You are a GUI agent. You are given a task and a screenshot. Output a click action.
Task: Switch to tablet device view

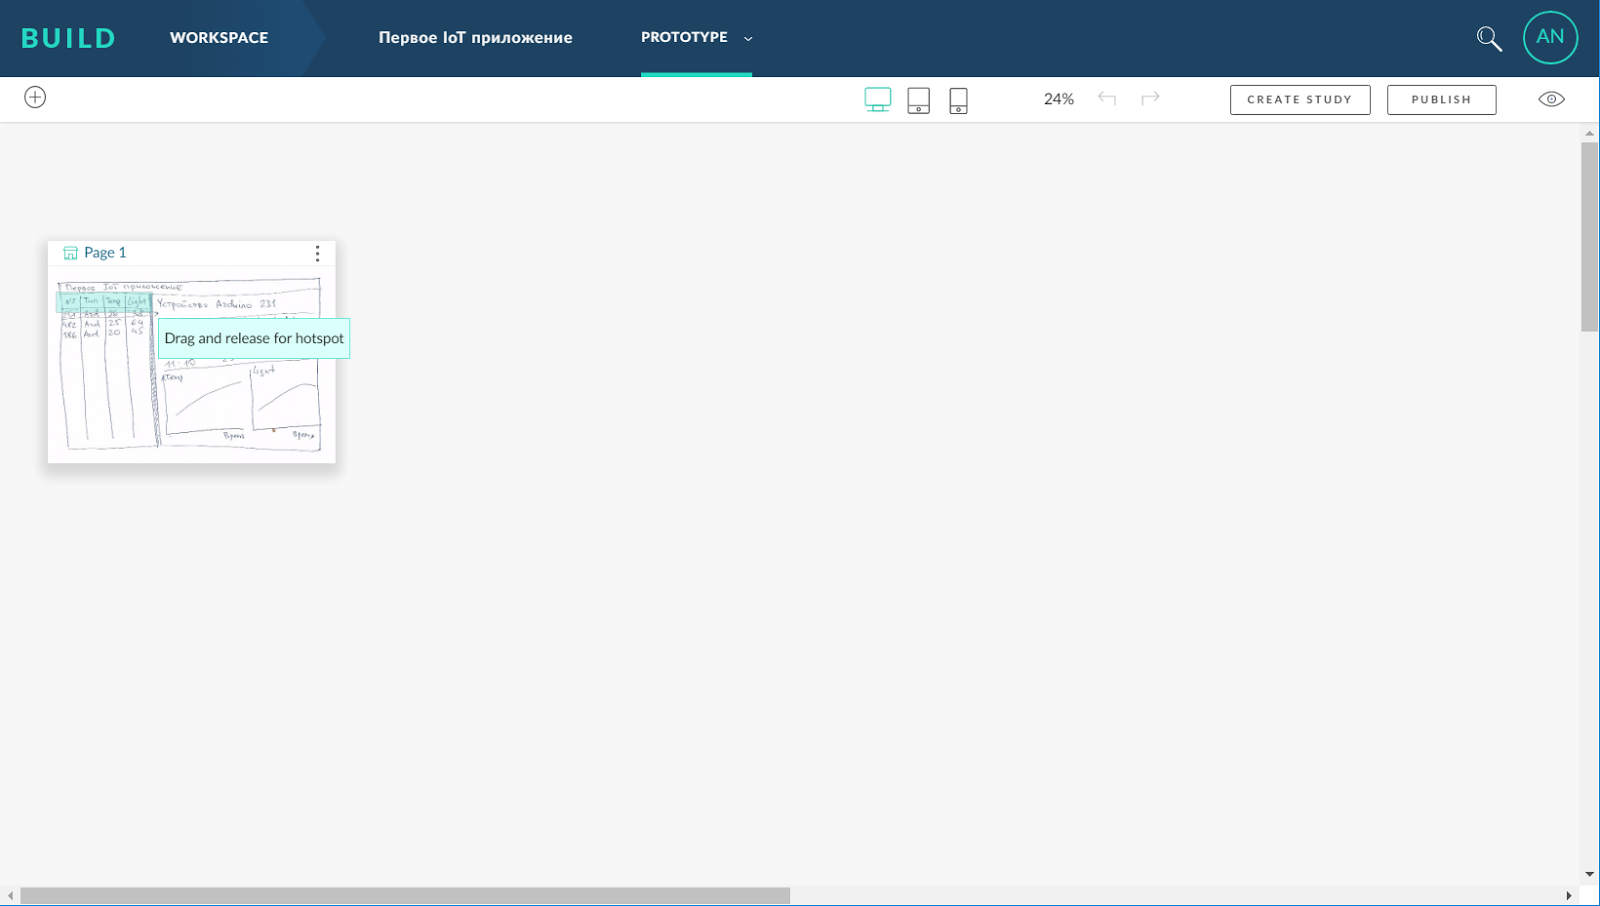coord(919,99)
